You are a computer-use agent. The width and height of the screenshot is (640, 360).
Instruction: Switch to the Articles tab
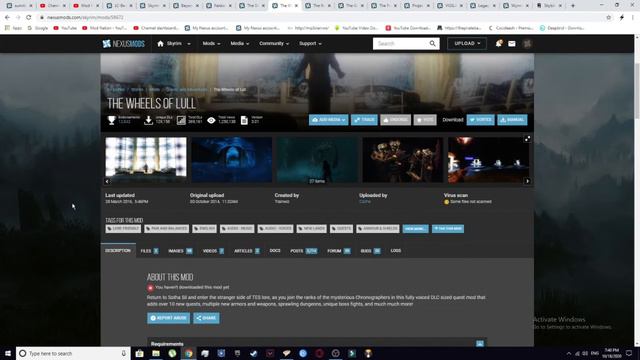[x=247, y=251]
